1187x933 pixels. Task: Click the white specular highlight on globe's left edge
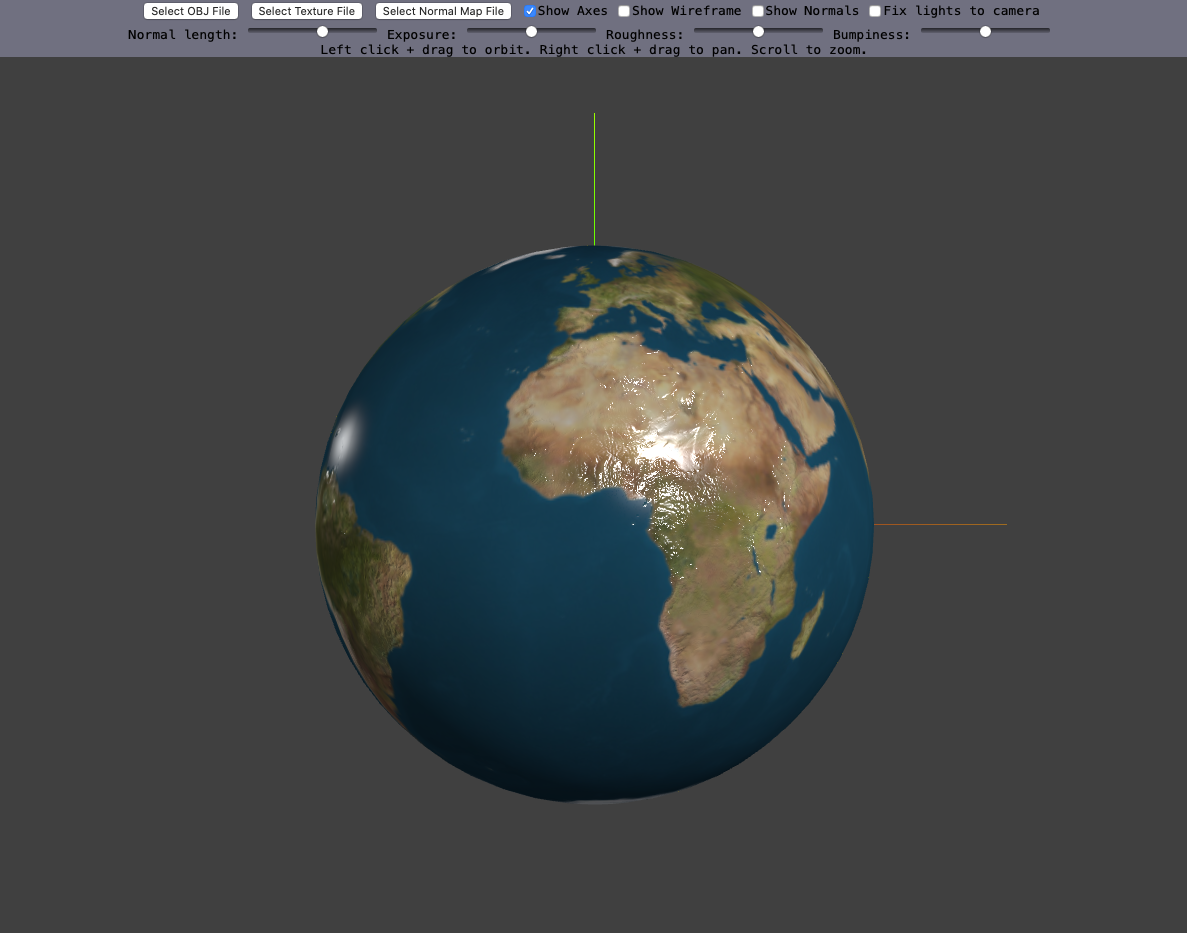(347, 441)
